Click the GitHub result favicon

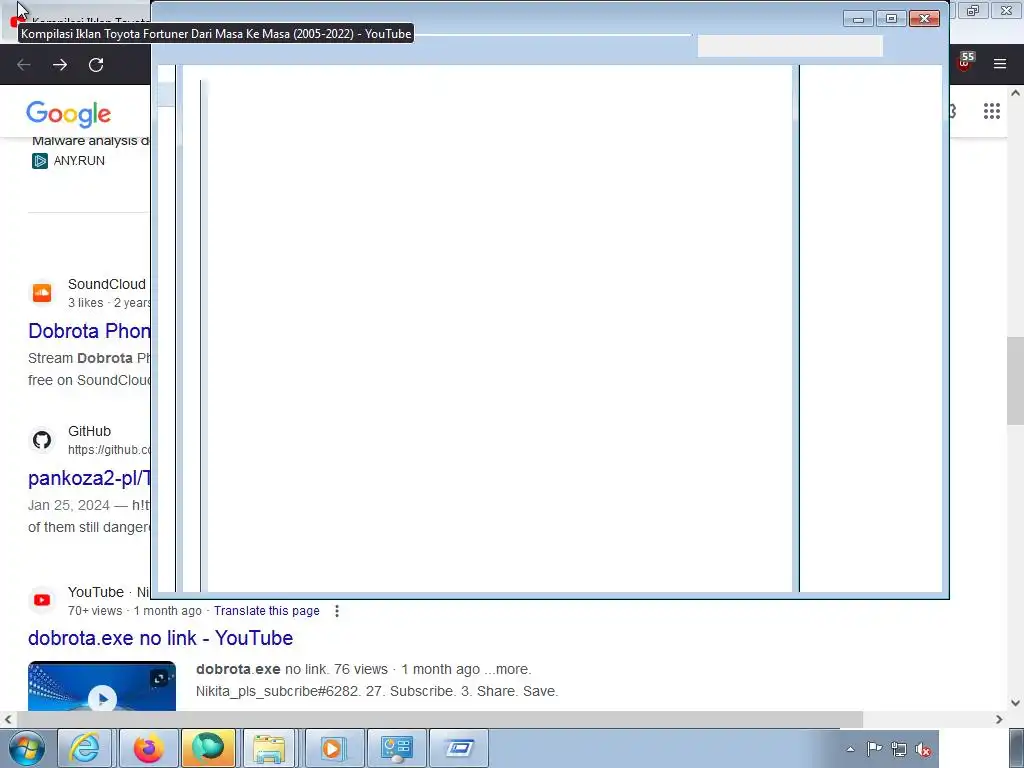click(42, 440)
